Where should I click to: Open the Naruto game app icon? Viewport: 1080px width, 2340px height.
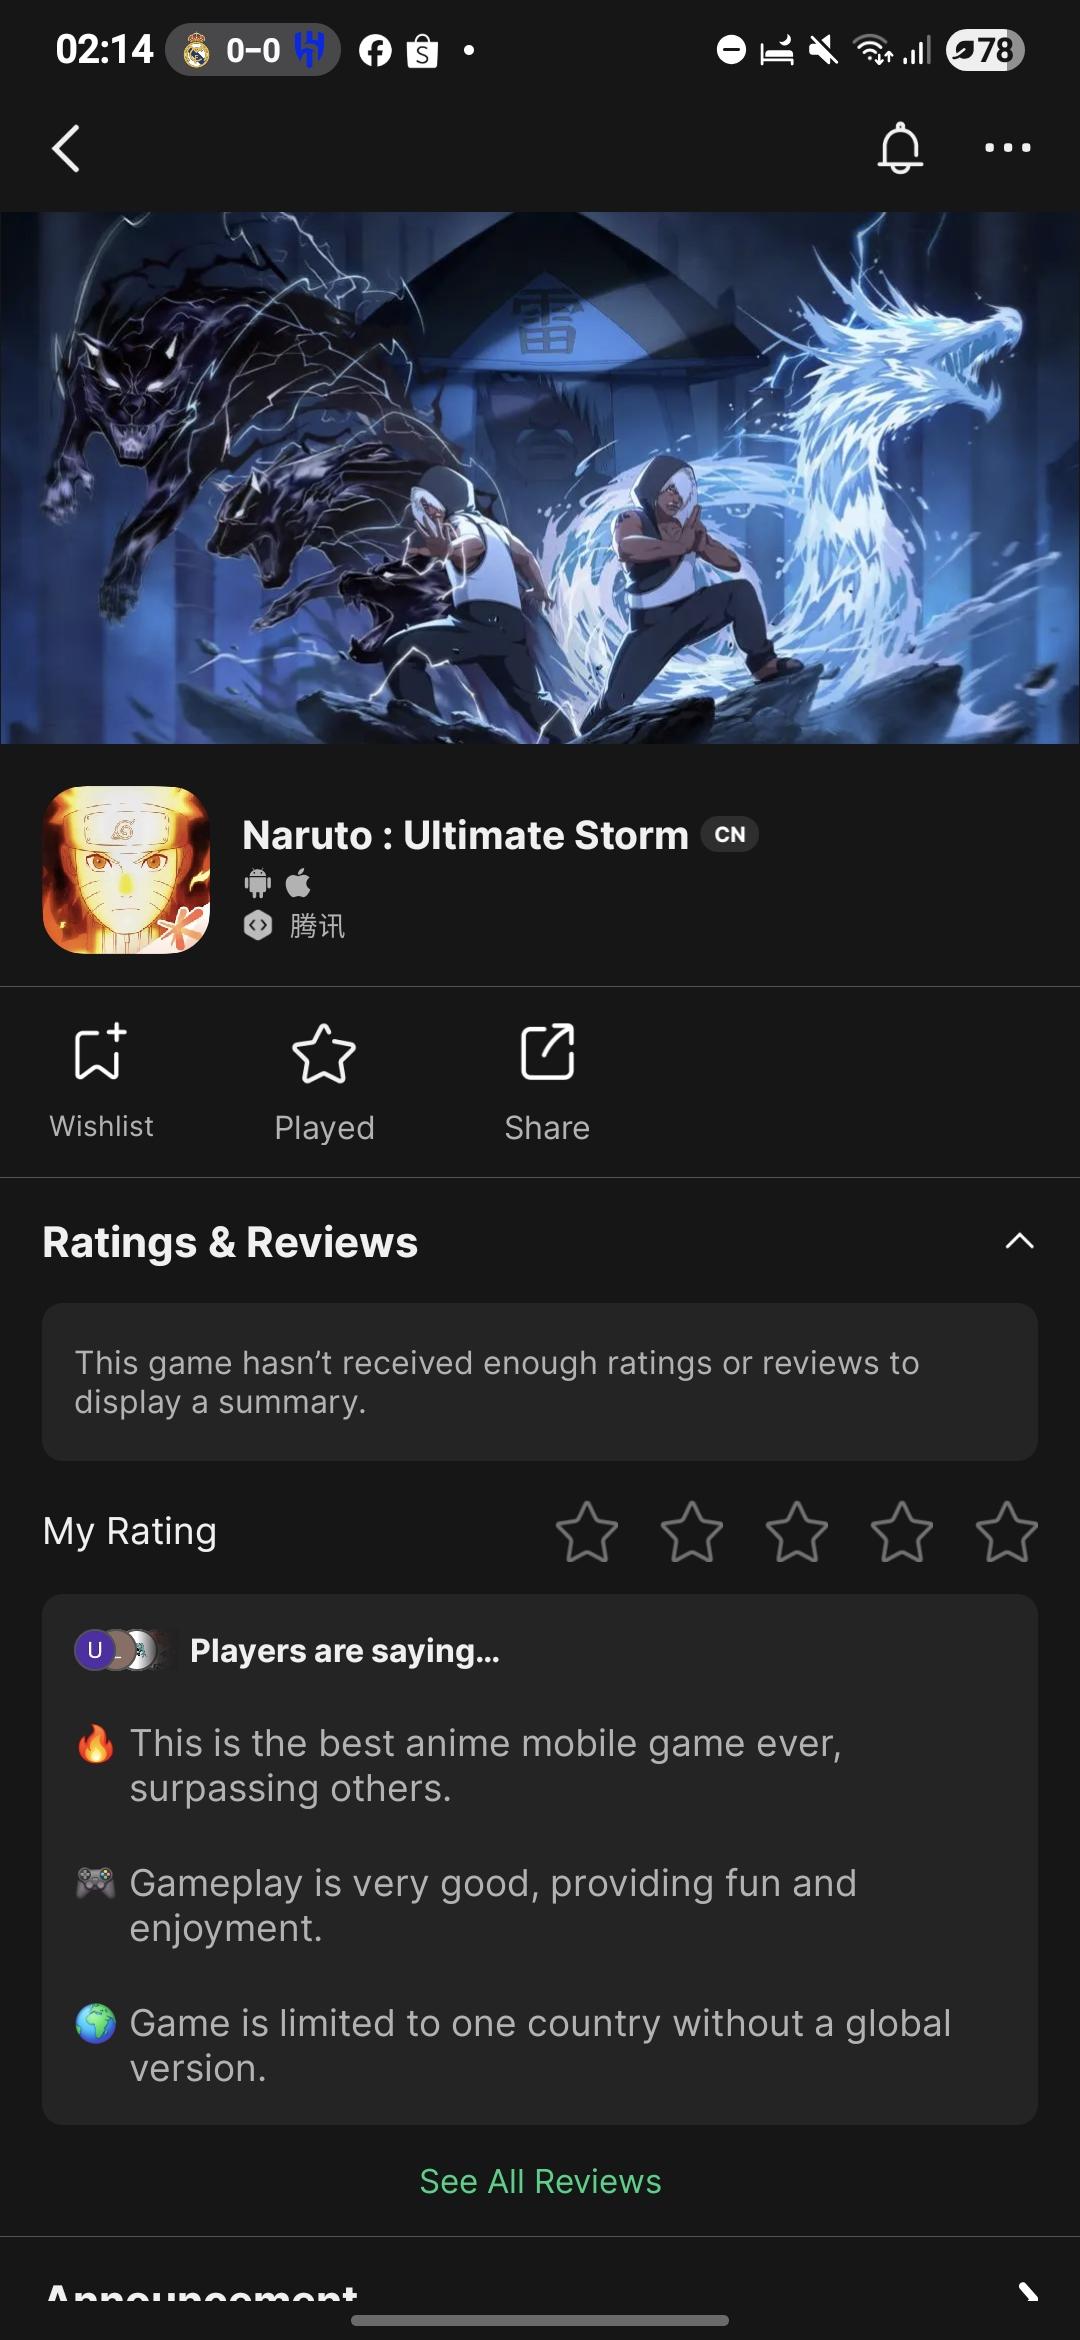point(126,870)
